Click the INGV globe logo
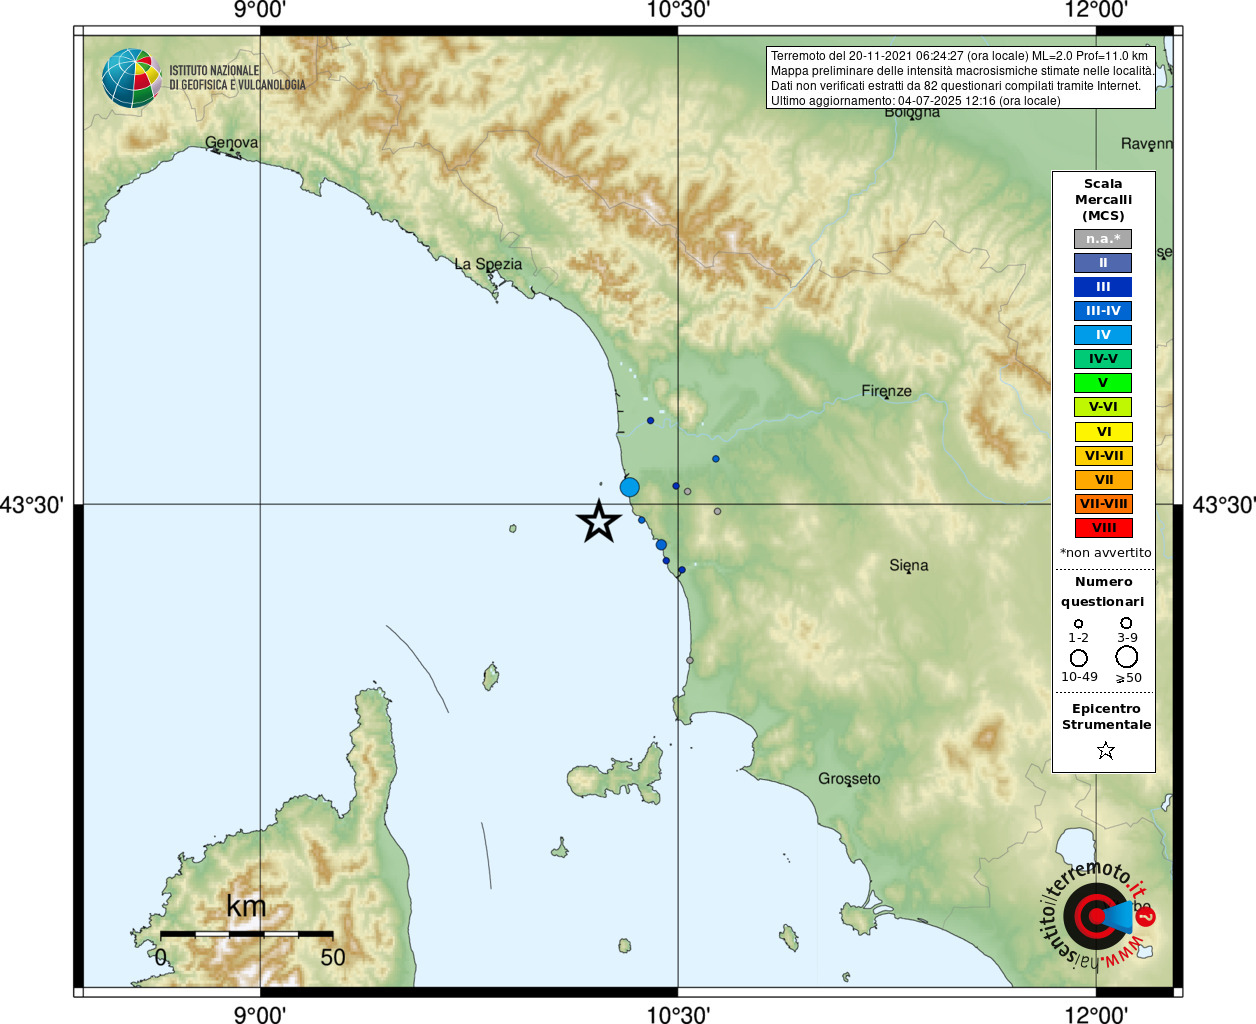 click(x=132, y=78)
